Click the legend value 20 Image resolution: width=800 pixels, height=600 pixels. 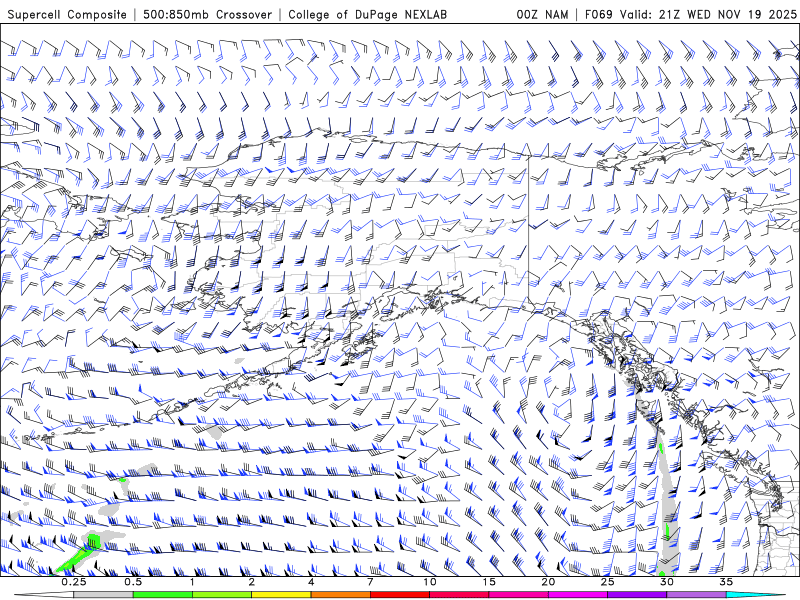click(x=548, y=582)
